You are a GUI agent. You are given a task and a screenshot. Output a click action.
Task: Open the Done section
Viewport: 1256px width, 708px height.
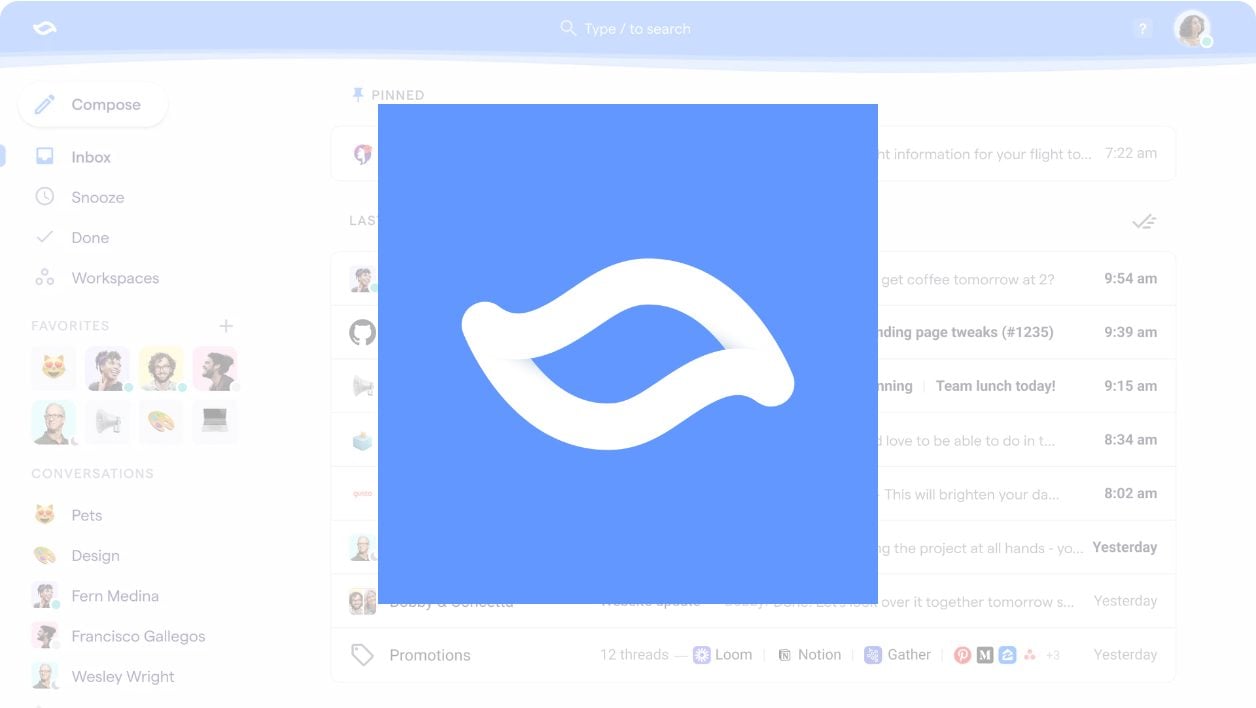pyautogui.click(x=72, y=237)
